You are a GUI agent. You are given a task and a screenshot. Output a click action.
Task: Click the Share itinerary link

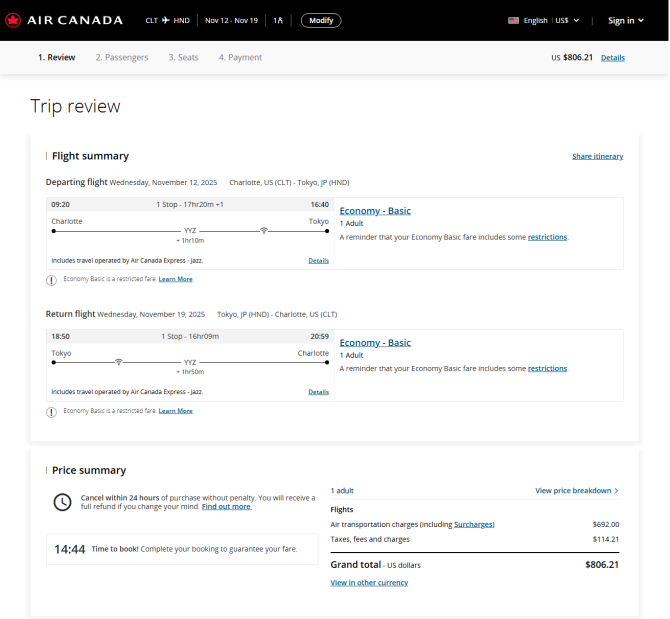597,156
